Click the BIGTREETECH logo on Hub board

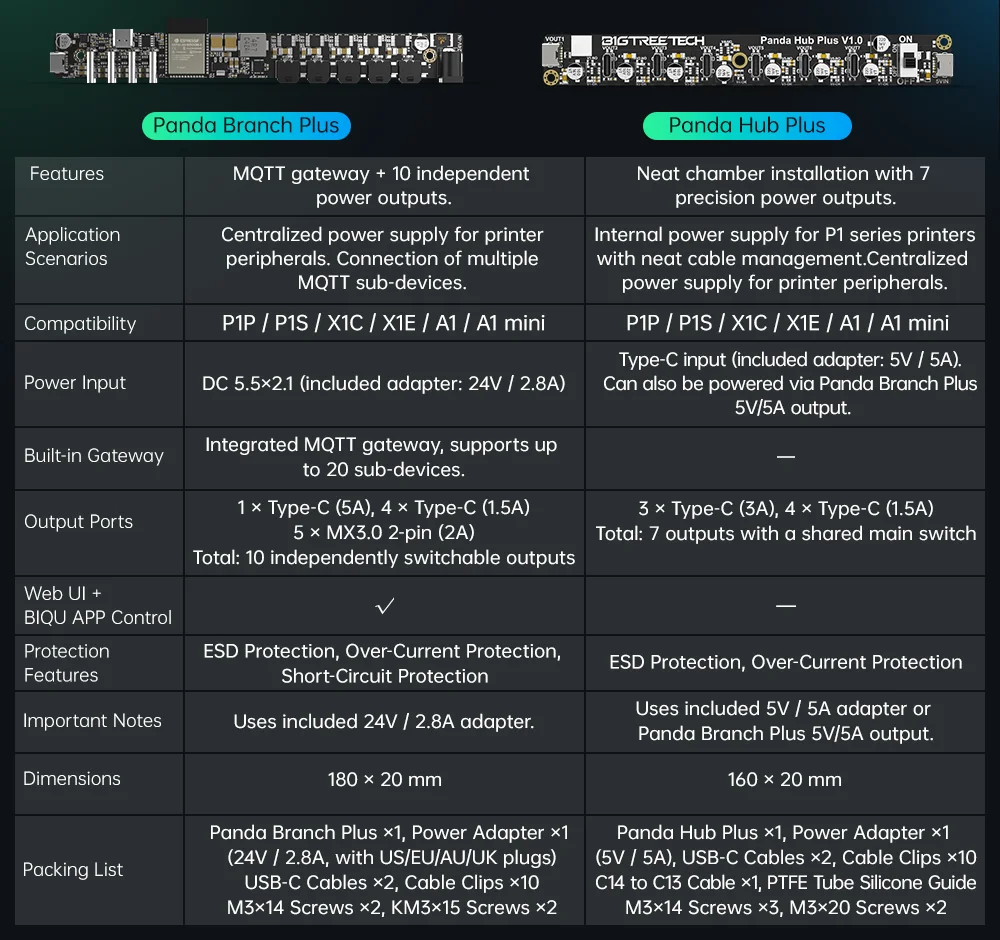[x=652, y=42]
